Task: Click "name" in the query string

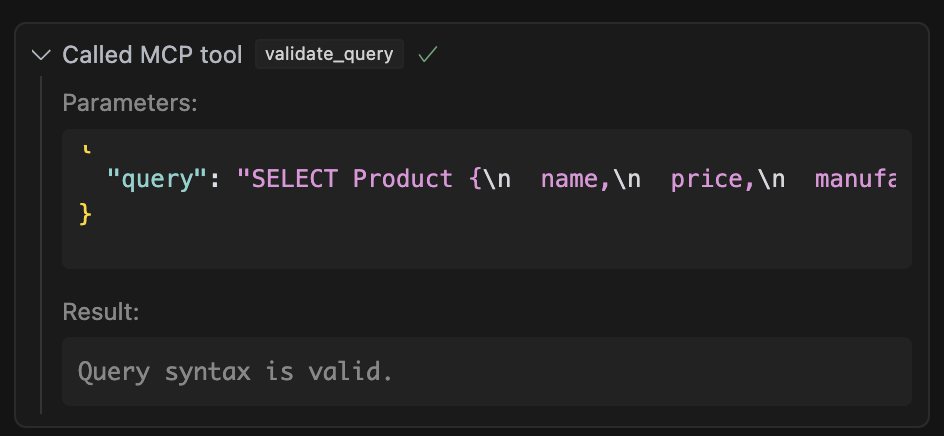Action: tap(569, 180)
